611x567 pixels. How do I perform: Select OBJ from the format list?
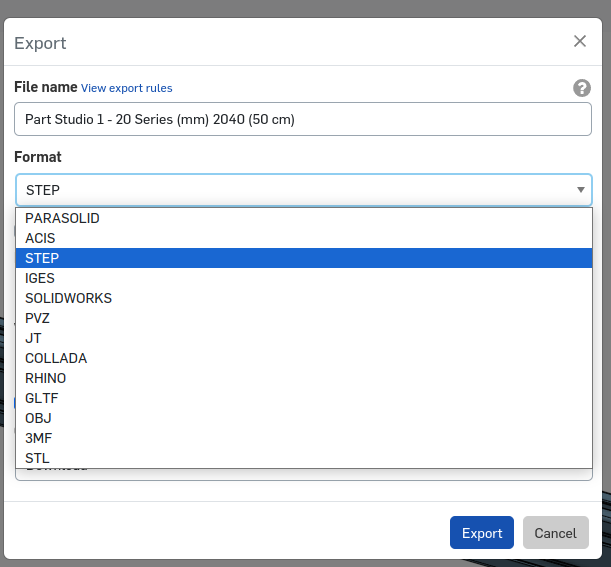(304, 418)
